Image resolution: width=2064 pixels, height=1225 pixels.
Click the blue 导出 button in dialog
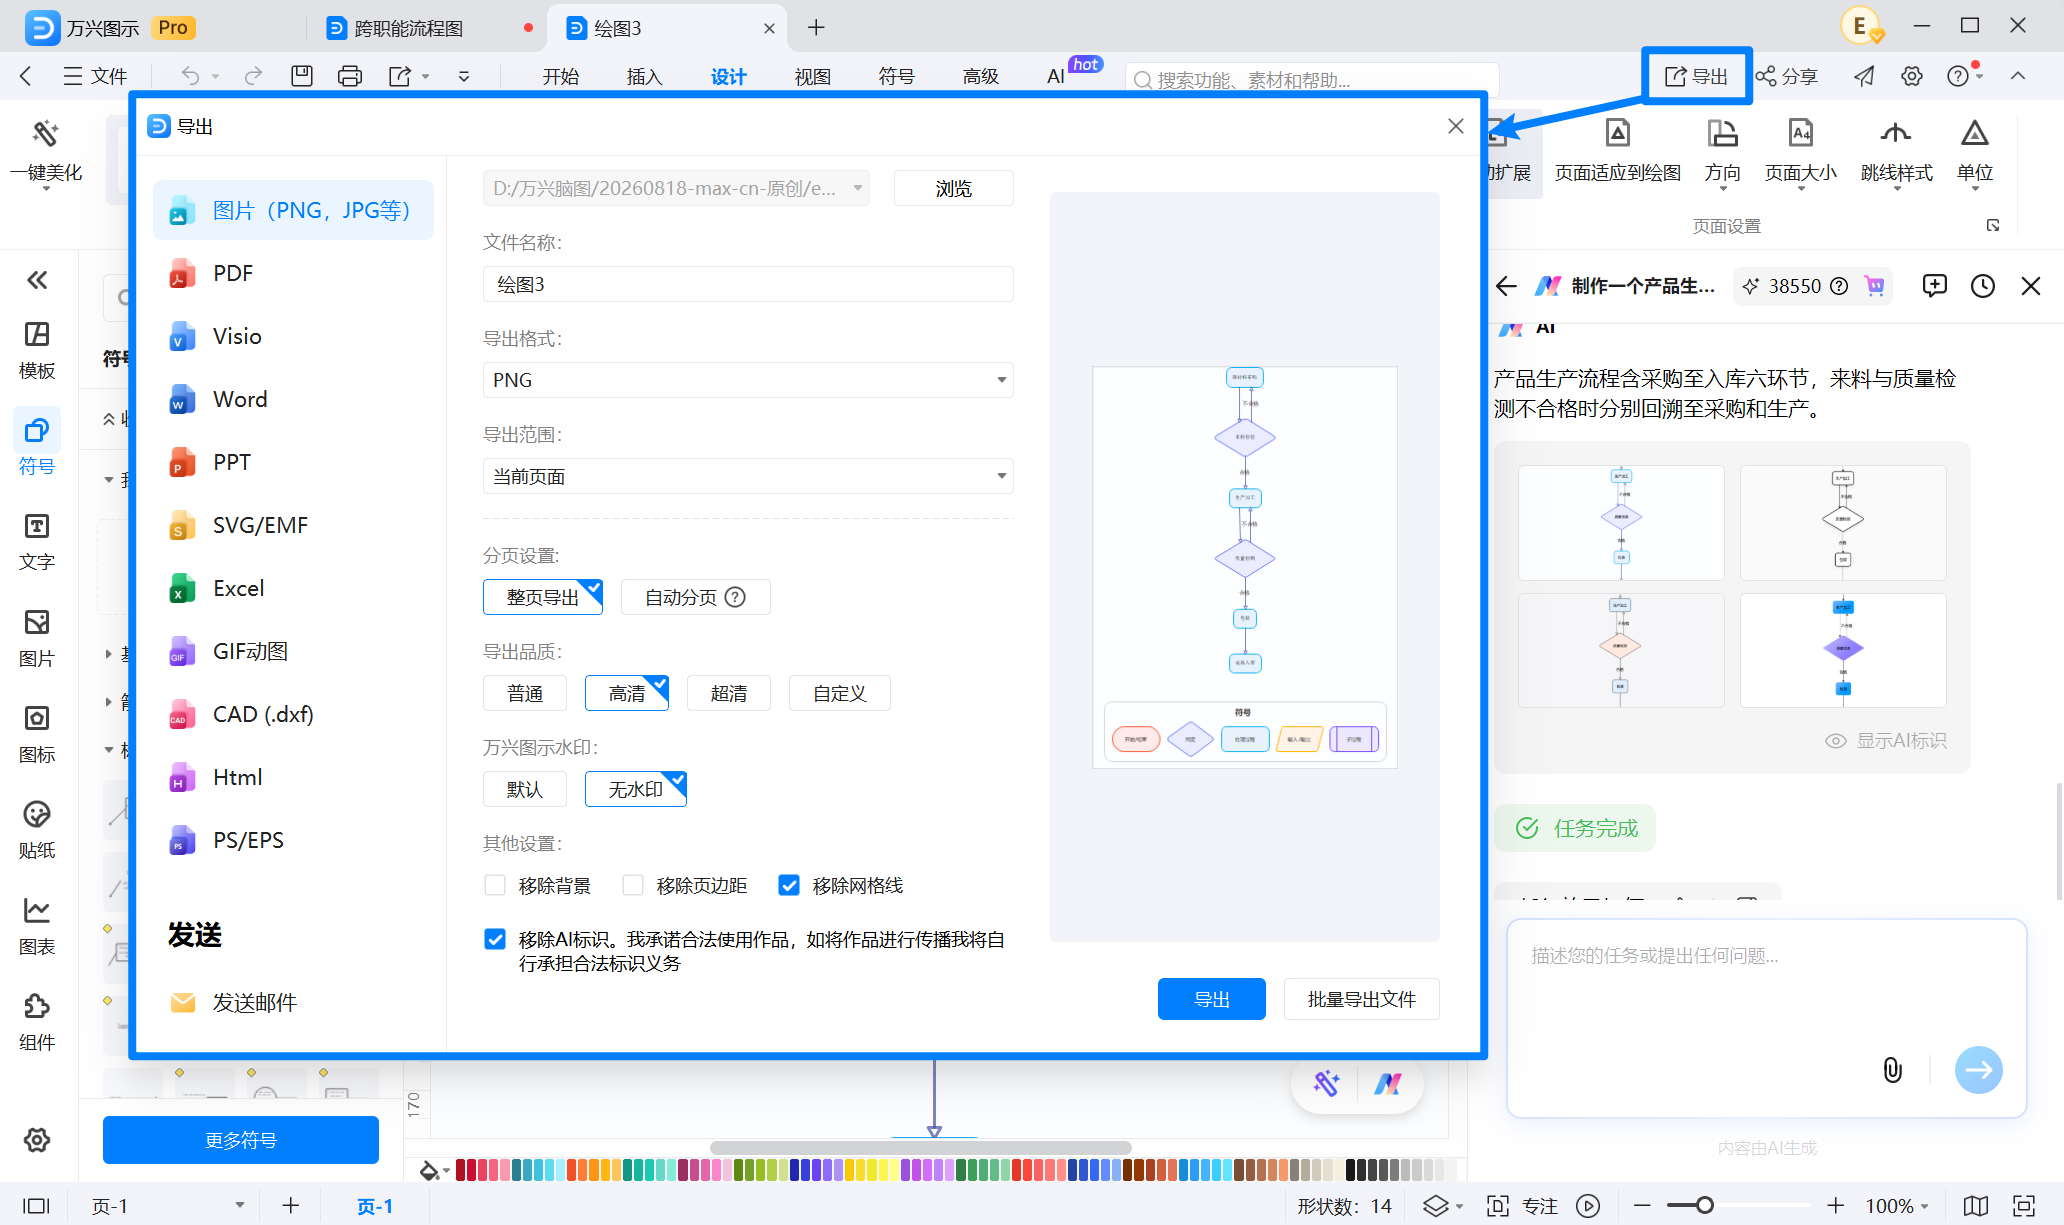click(x=1212, y=999)
